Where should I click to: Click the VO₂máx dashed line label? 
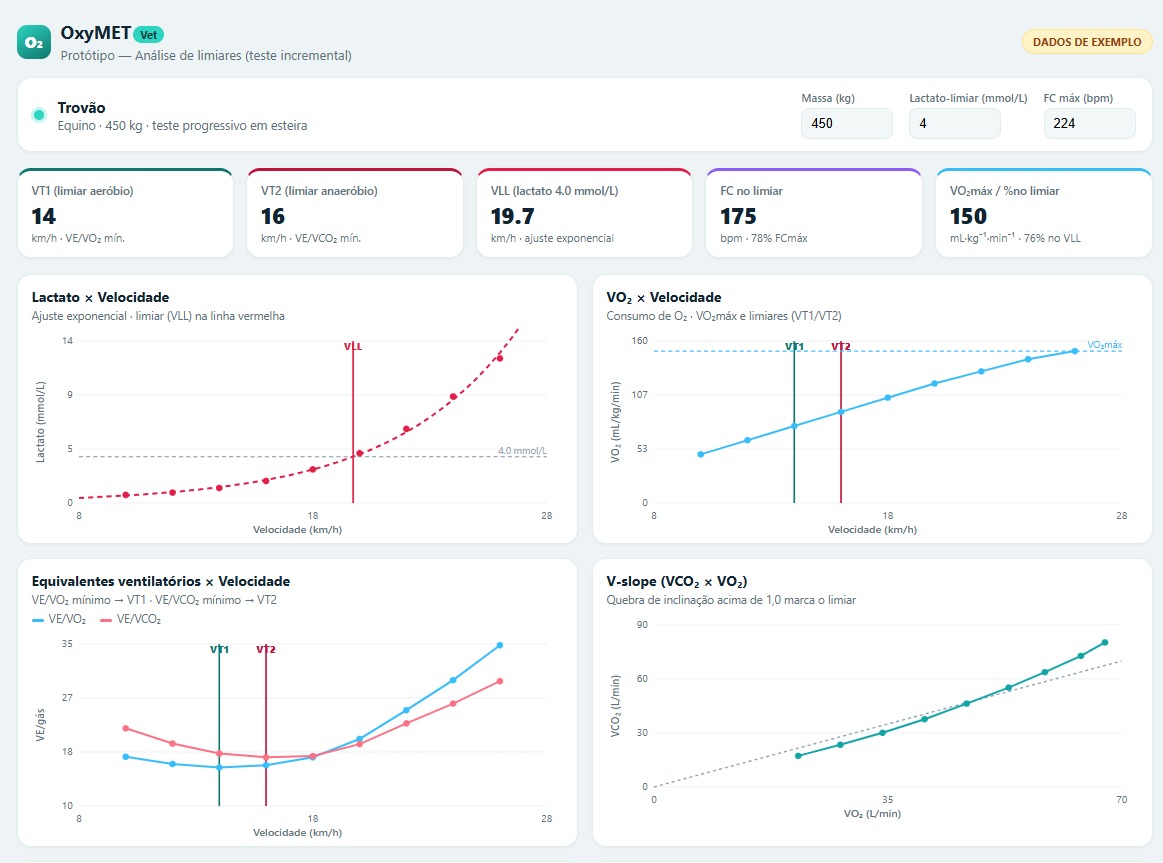tap(1104, 345)
